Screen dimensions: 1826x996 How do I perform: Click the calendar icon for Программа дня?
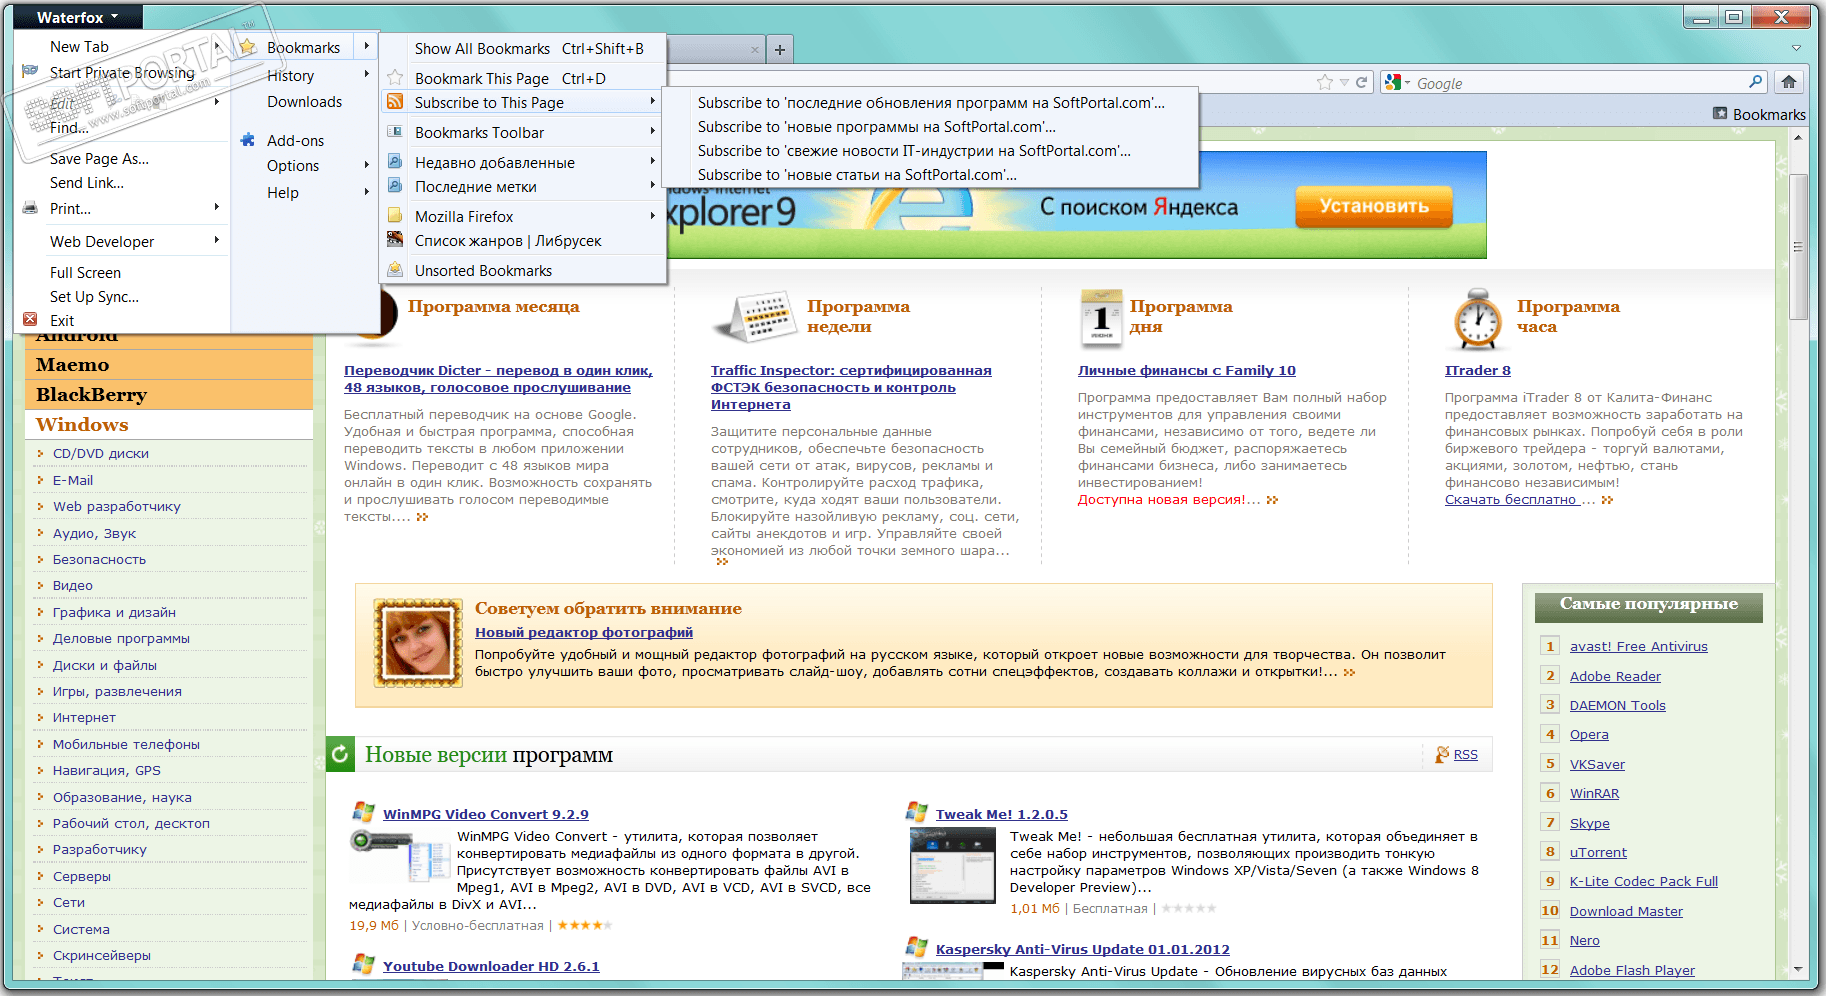[1101, 318]
